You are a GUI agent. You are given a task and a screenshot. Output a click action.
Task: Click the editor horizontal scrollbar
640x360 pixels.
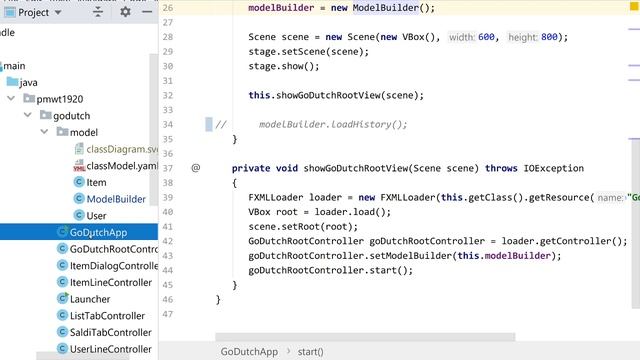pyautogui.click(x=365, y=337)
